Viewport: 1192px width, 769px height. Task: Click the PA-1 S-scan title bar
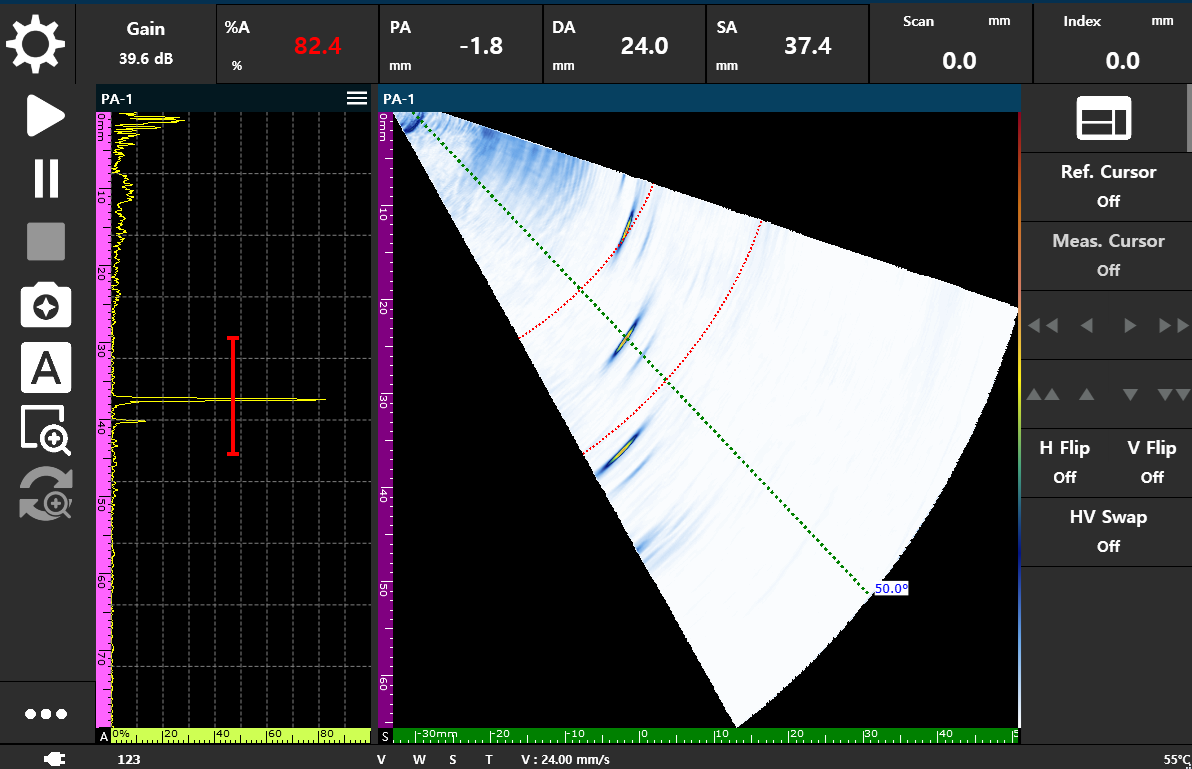699,99
